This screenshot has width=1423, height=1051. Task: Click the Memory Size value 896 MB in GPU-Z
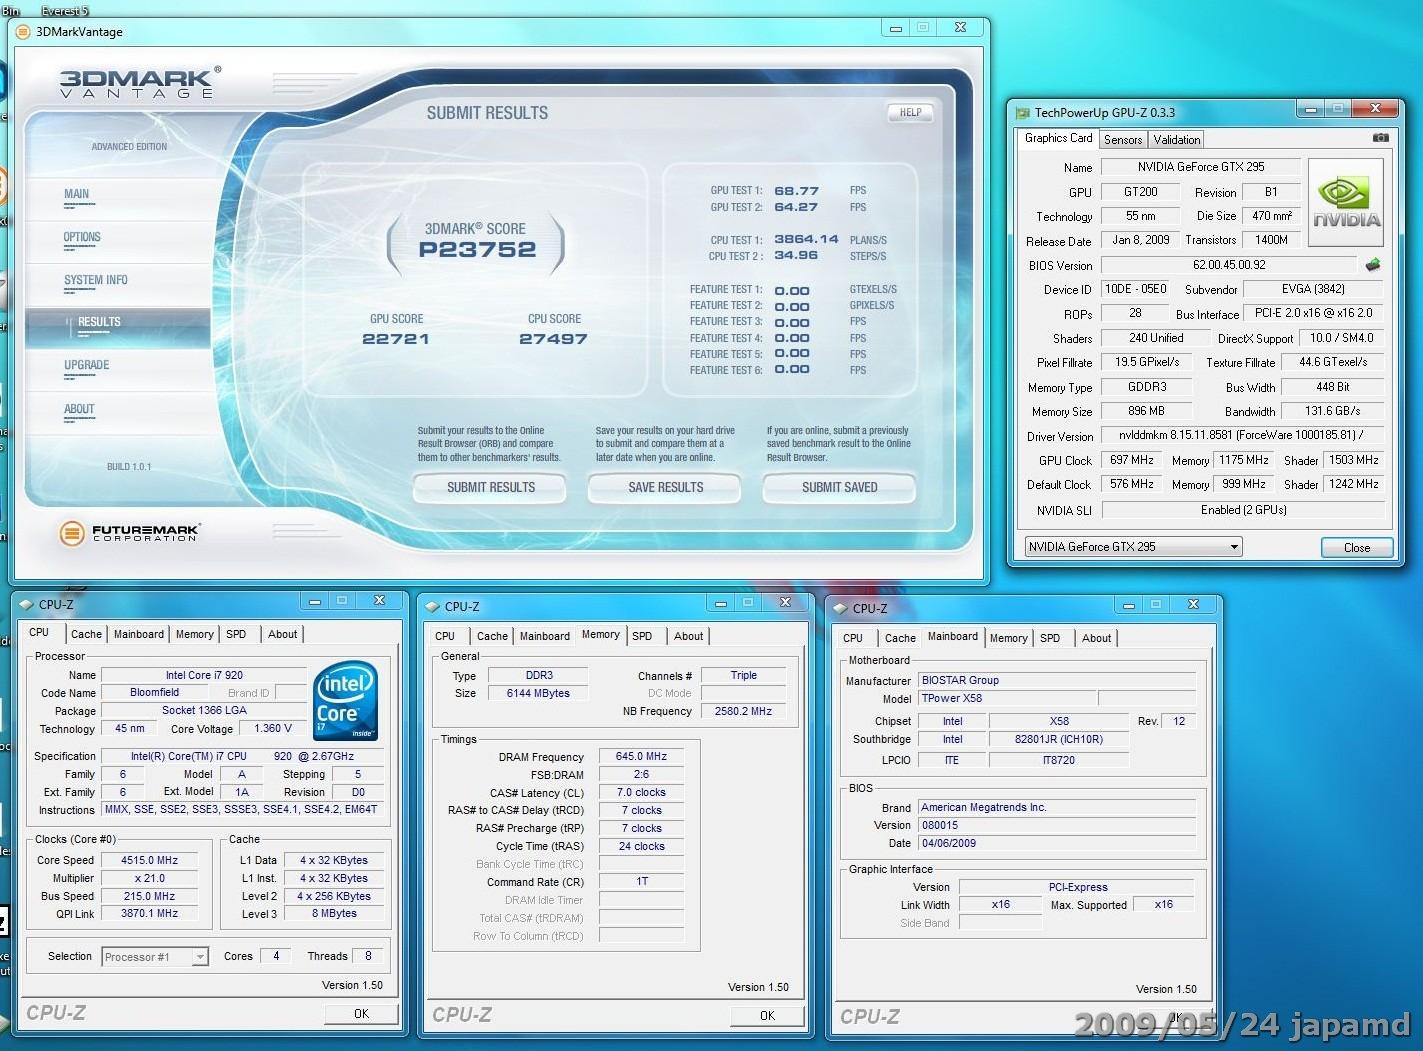click(1146, 411)
